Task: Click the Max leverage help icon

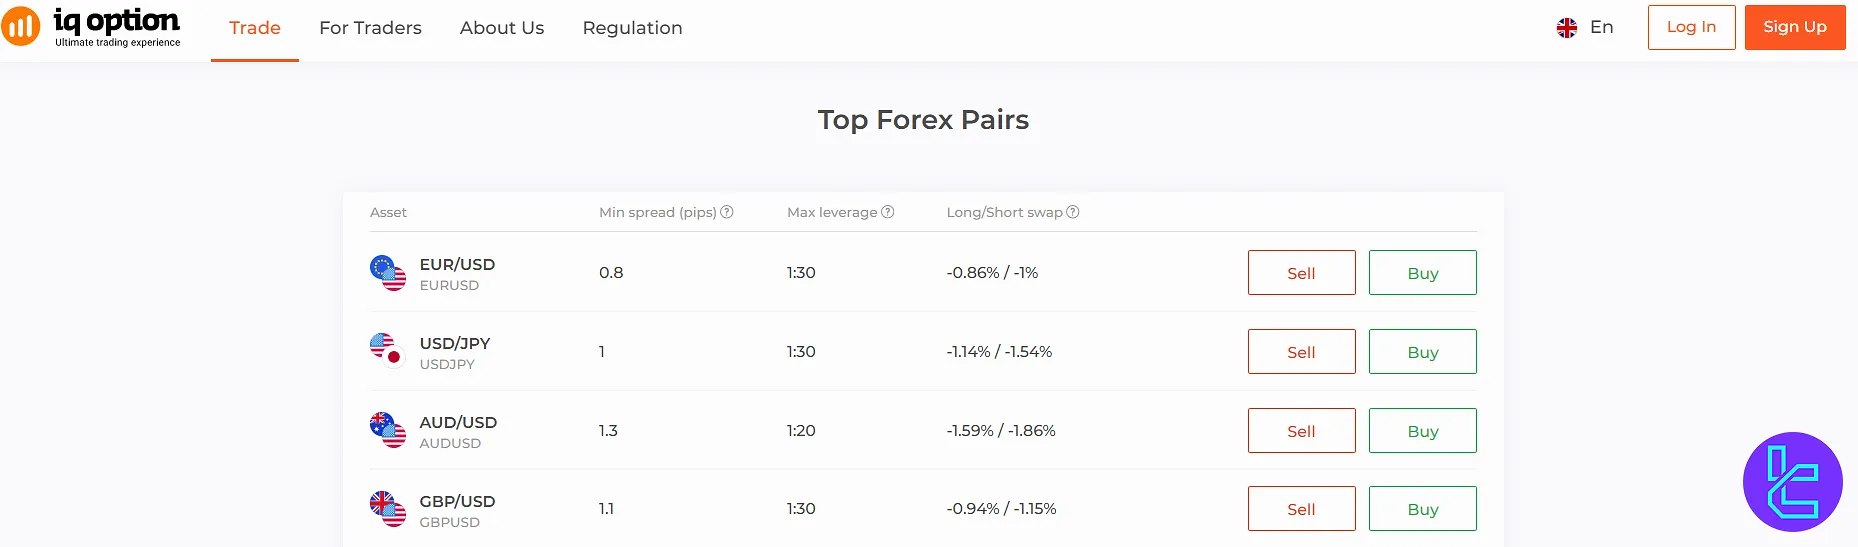Action: point(888,212)
